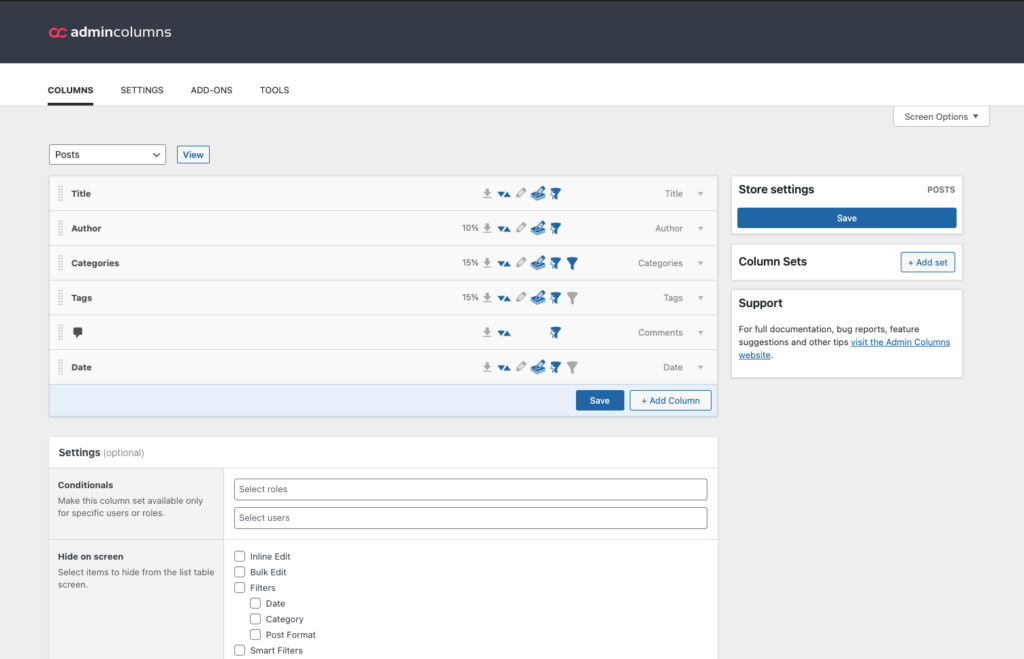The image size is (1024, 659).
Task: Toggle sorting icon in the Author row
Action: tap(504, 229)
